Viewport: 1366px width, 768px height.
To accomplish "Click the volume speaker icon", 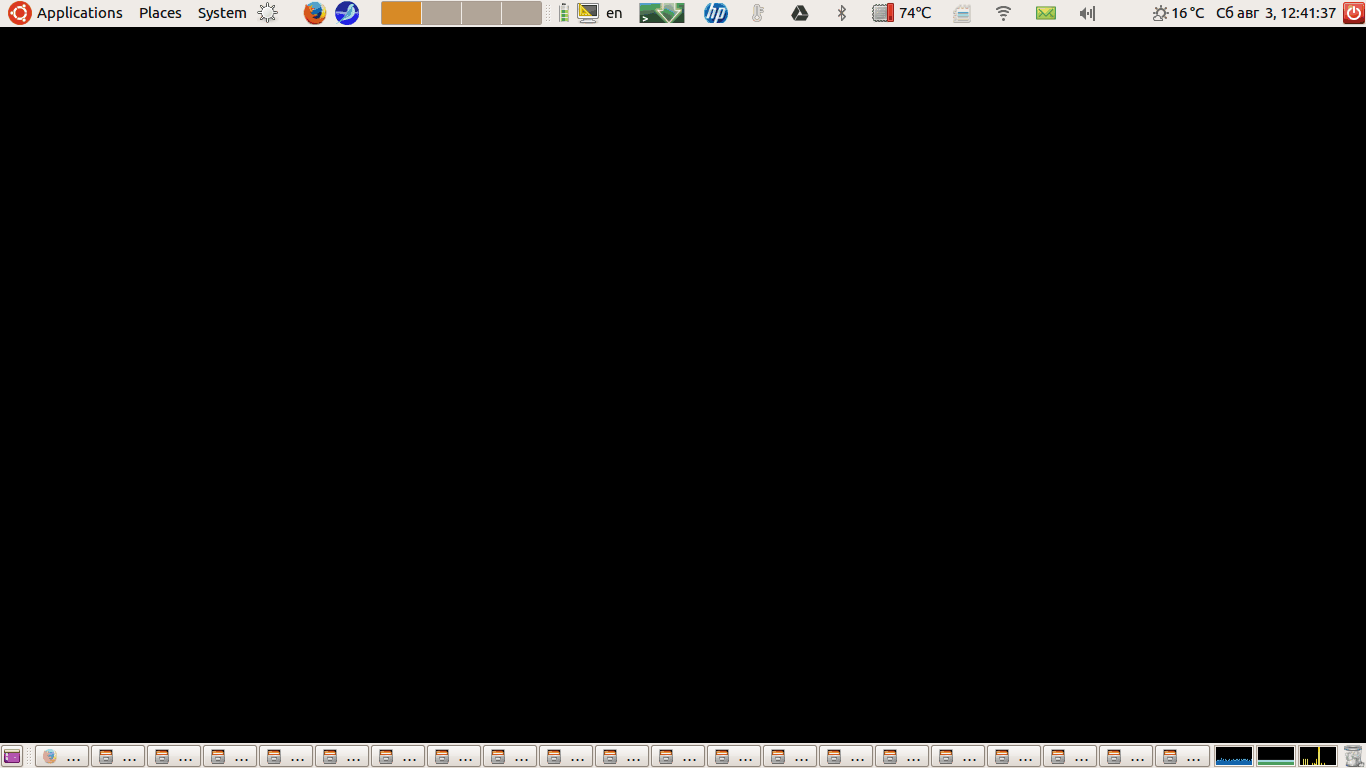I will pyautogui.click(x=1088, y=13).
